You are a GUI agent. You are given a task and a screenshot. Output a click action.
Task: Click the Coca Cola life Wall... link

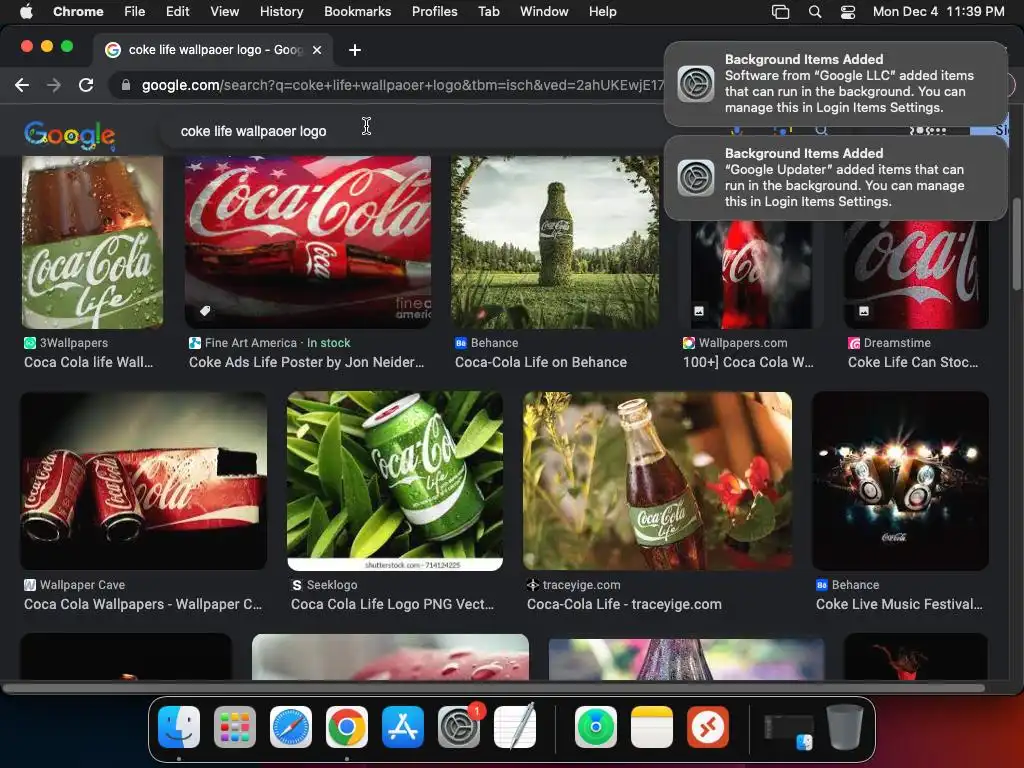click(x=89, y=362)
